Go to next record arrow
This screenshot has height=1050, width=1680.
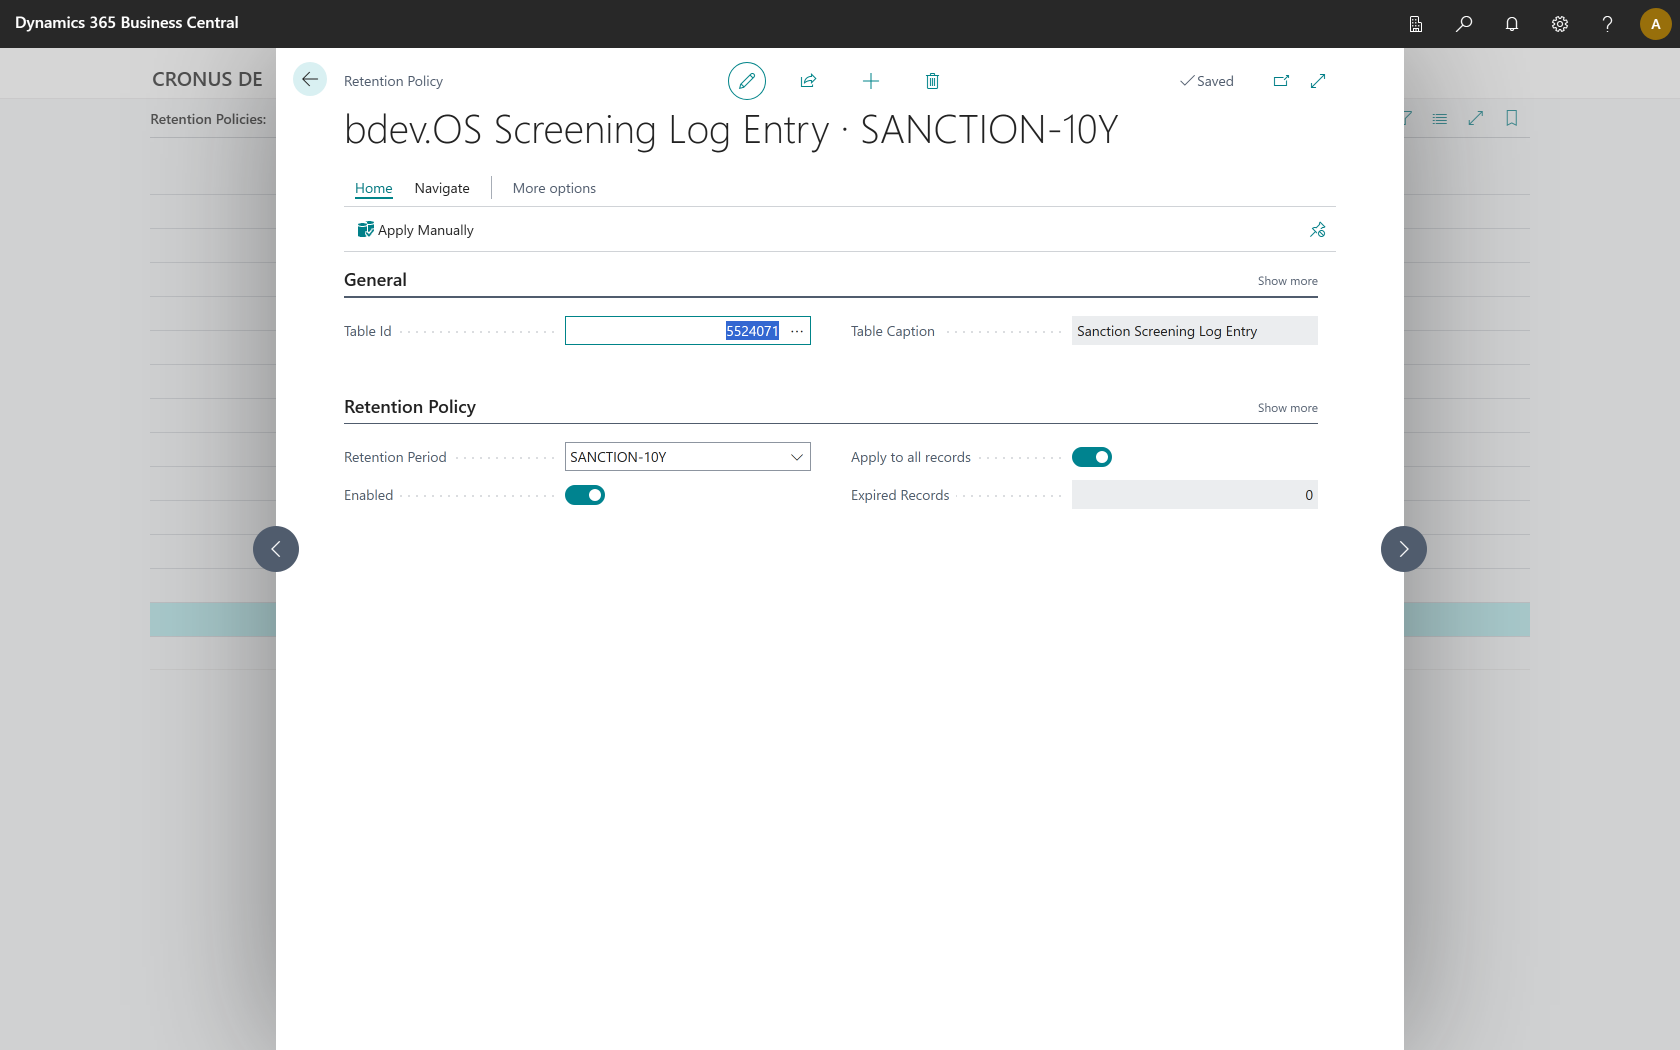[1404, 549]
